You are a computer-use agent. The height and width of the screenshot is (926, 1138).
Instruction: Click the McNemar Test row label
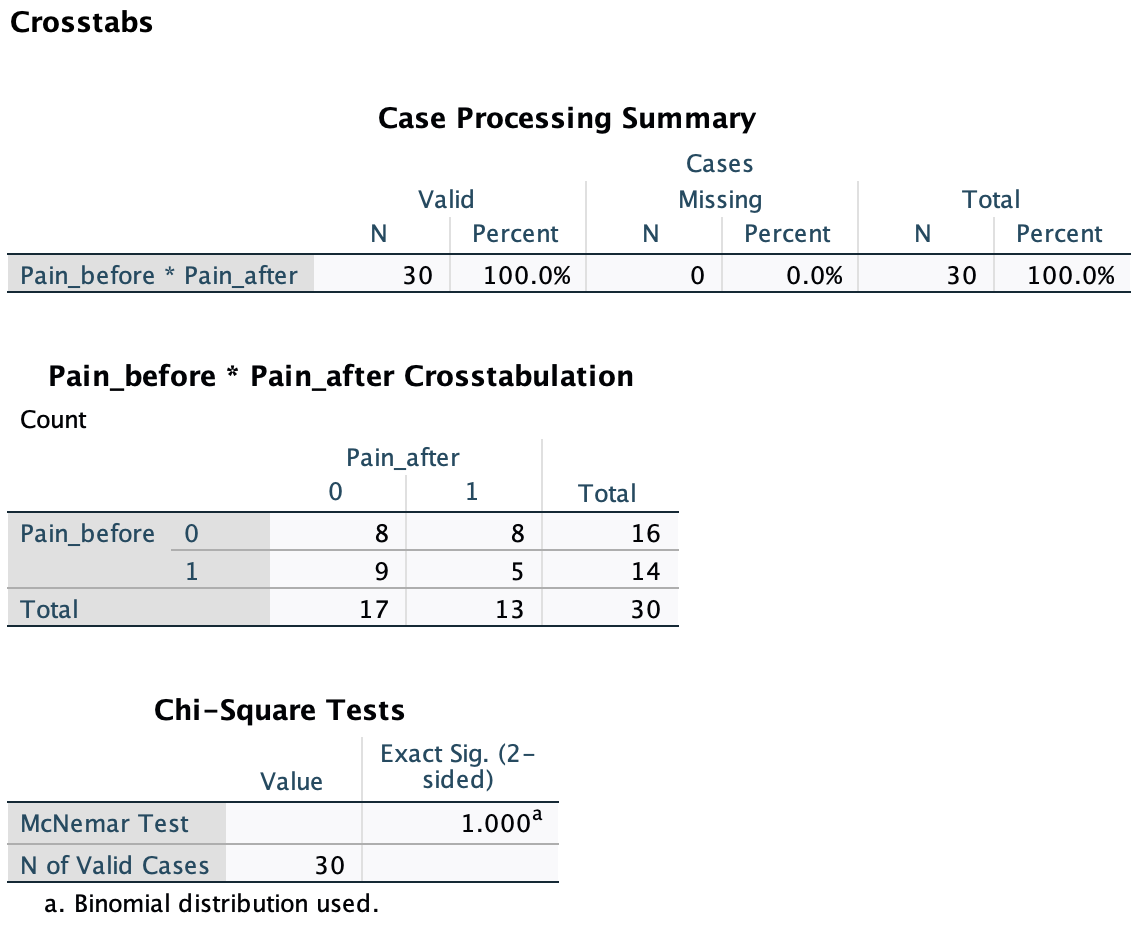pos(105,824)
